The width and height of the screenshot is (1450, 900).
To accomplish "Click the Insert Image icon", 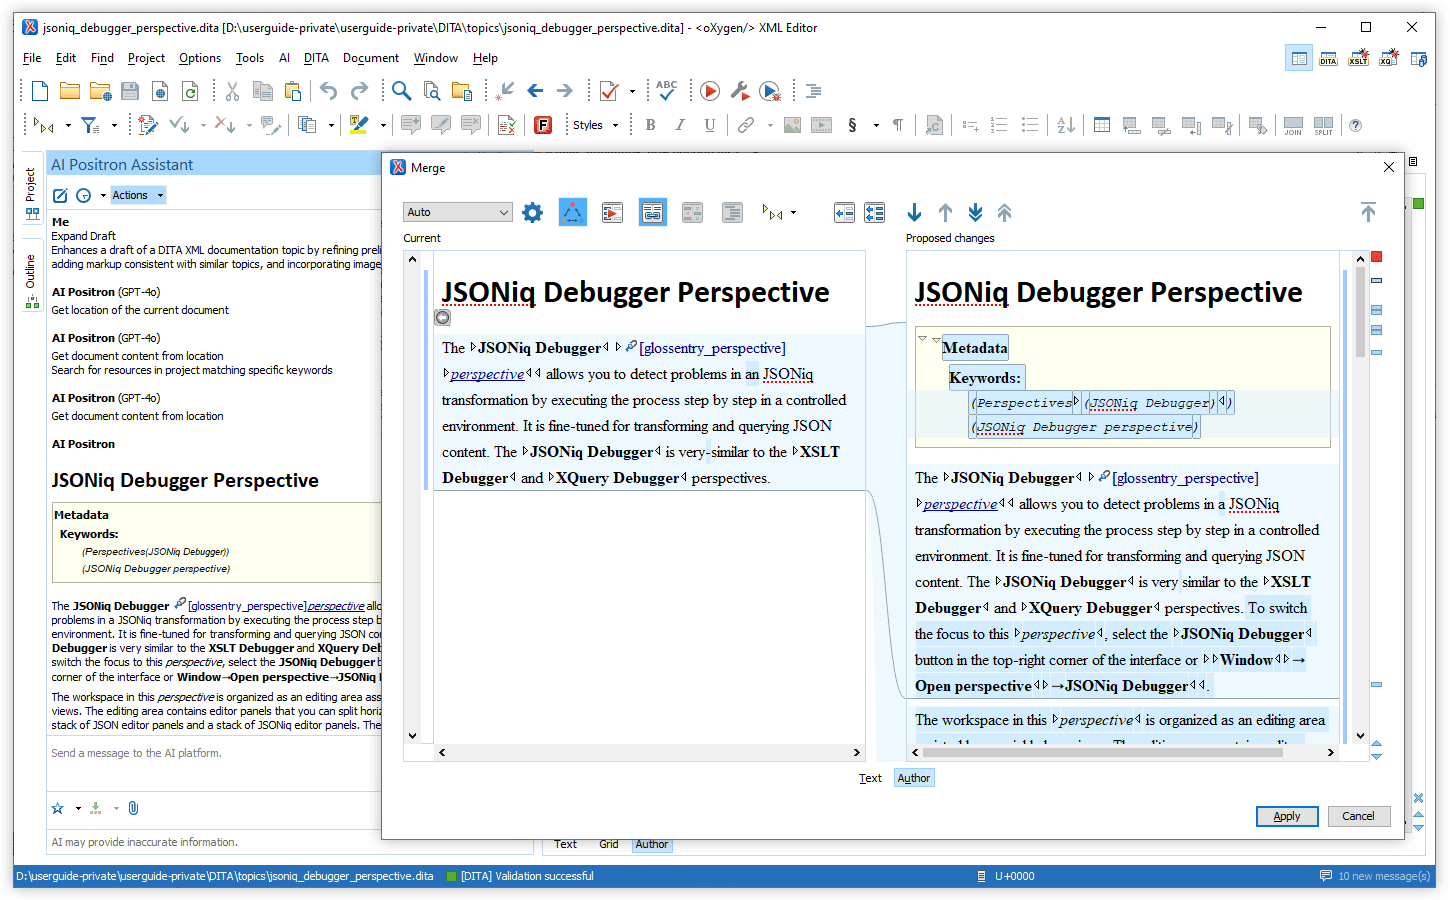I will click(x=792, y=125).
